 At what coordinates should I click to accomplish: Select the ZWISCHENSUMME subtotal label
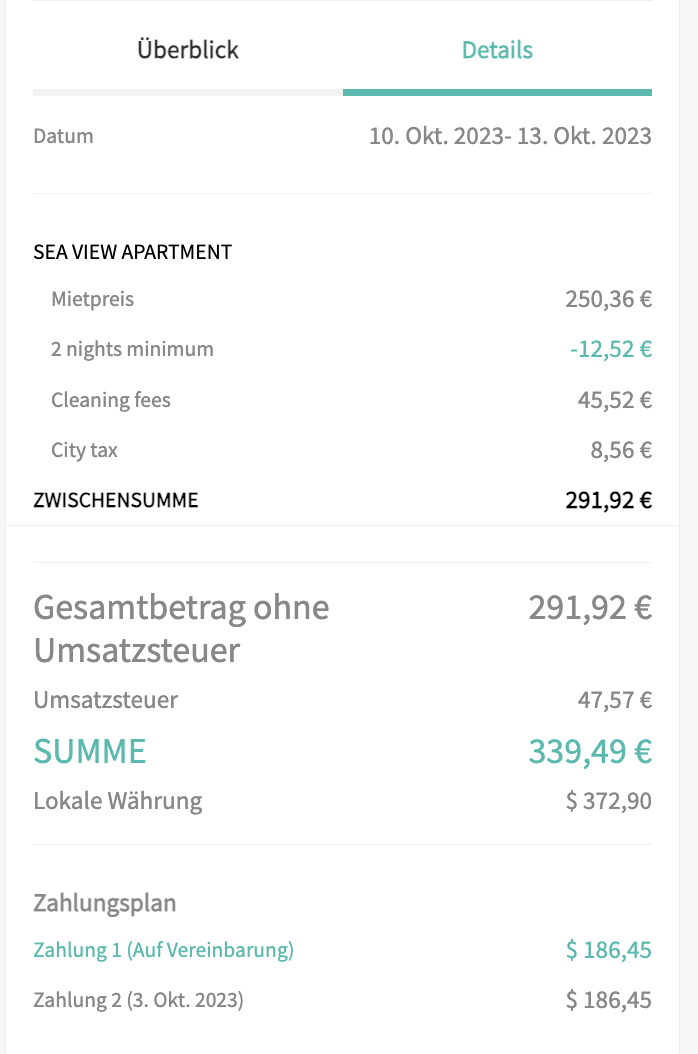116,500
